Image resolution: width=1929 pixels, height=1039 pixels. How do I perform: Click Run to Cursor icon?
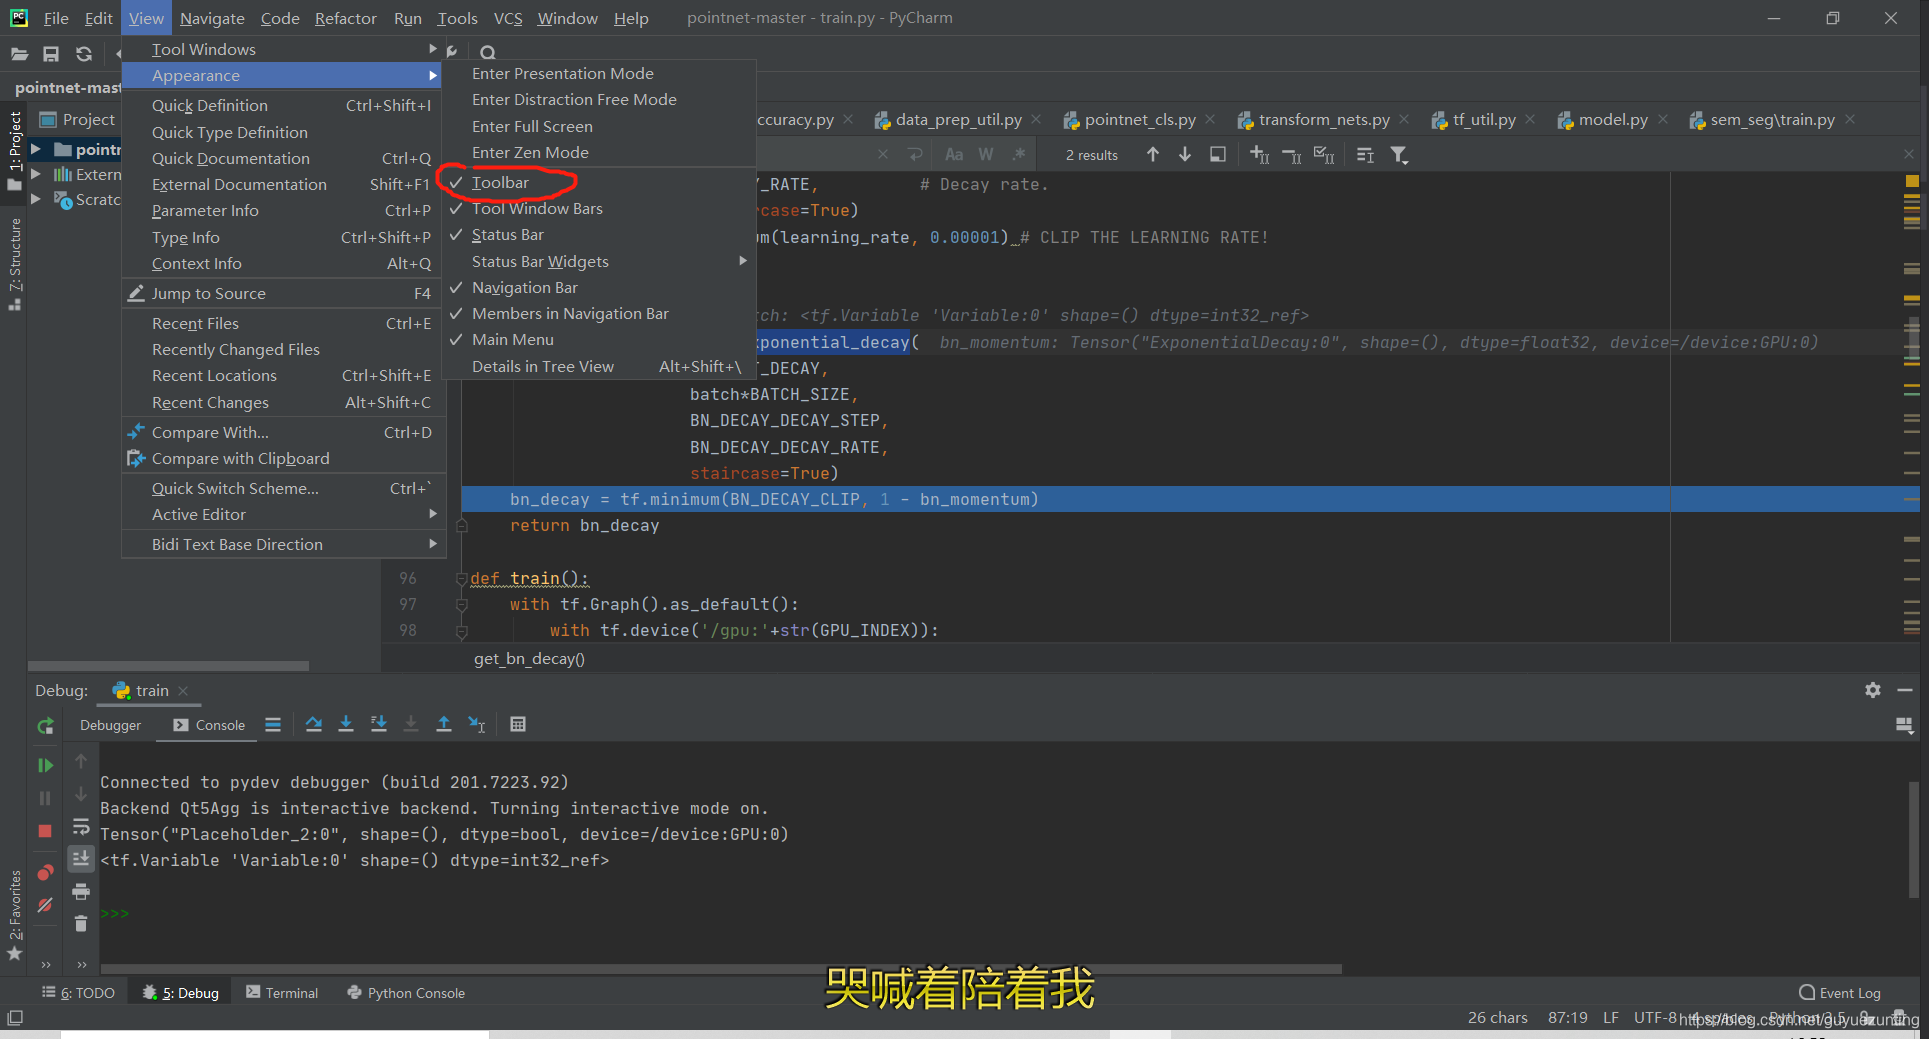point(477,724)
